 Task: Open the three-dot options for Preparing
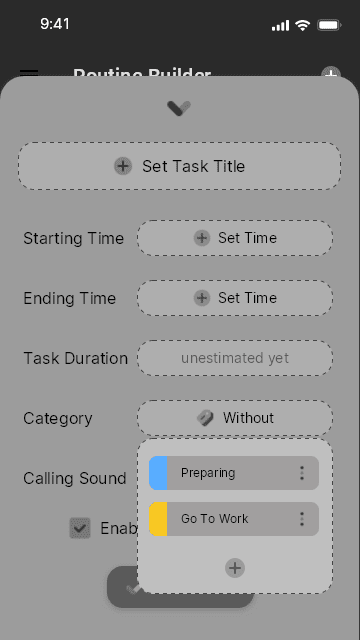click(x=302, y=473)
